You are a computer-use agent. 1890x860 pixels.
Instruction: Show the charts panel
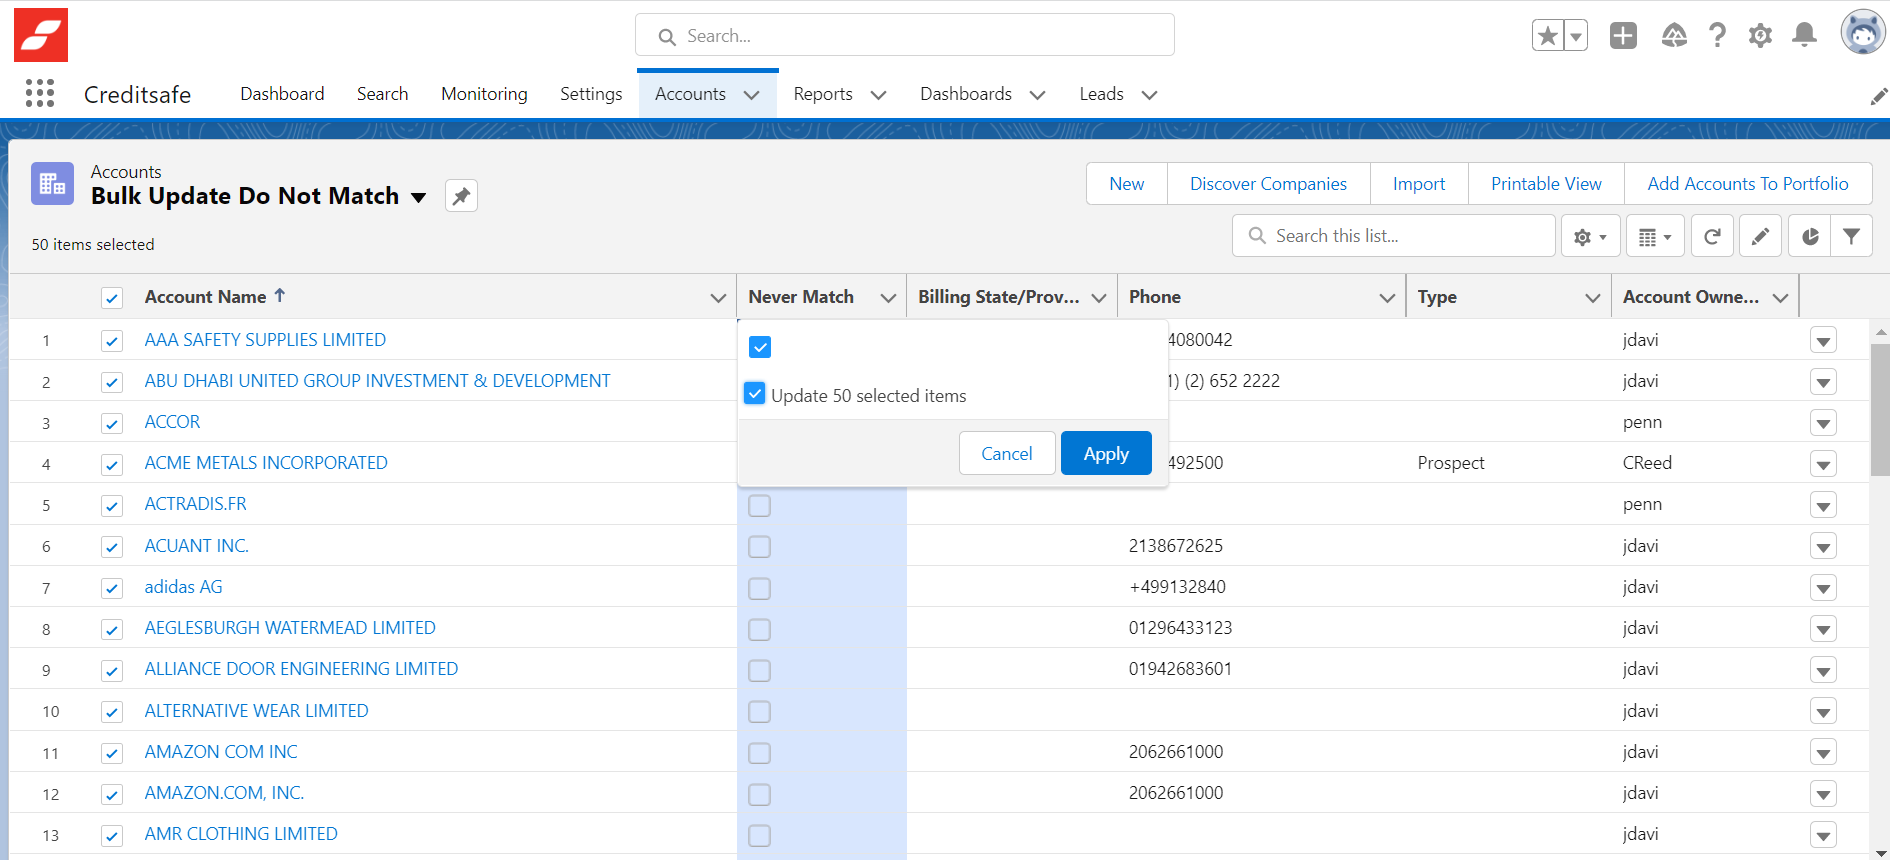[x=1810, y=236]
